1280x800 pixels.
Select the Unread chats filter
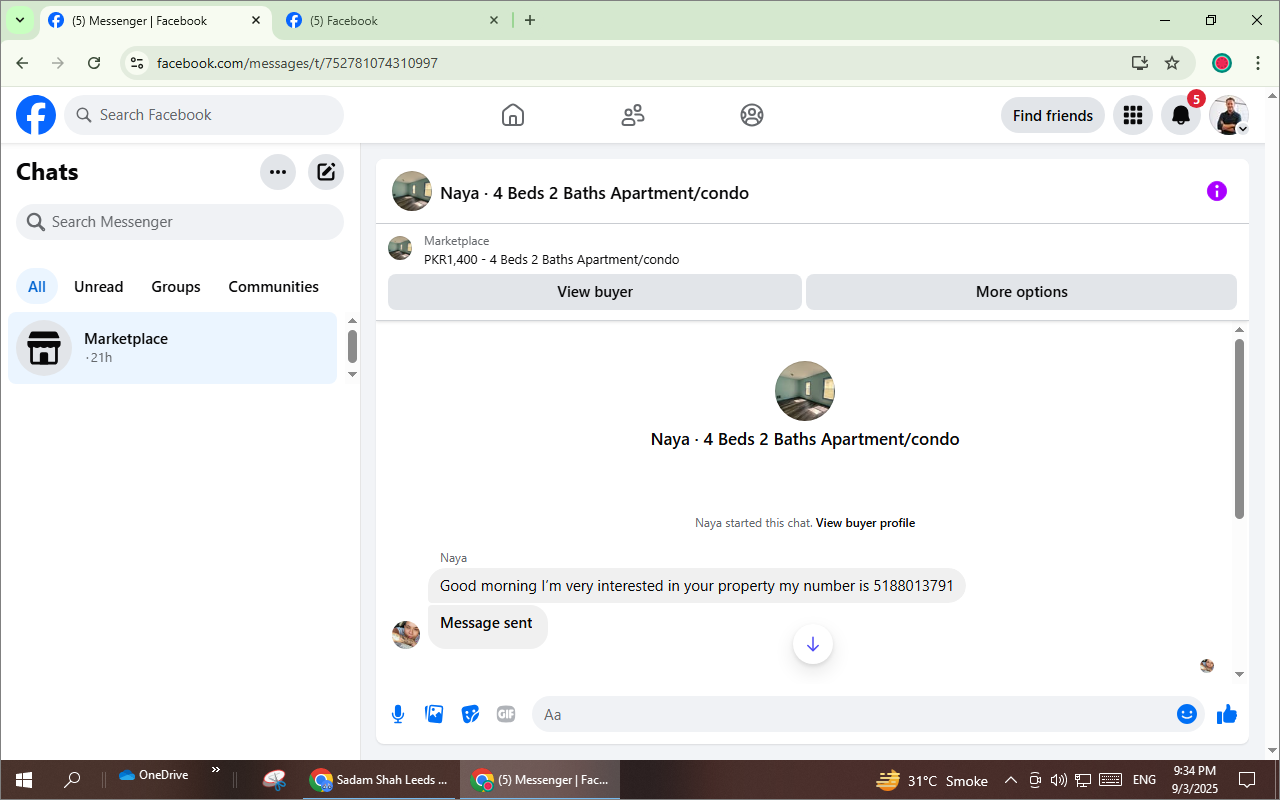point(99,287)
